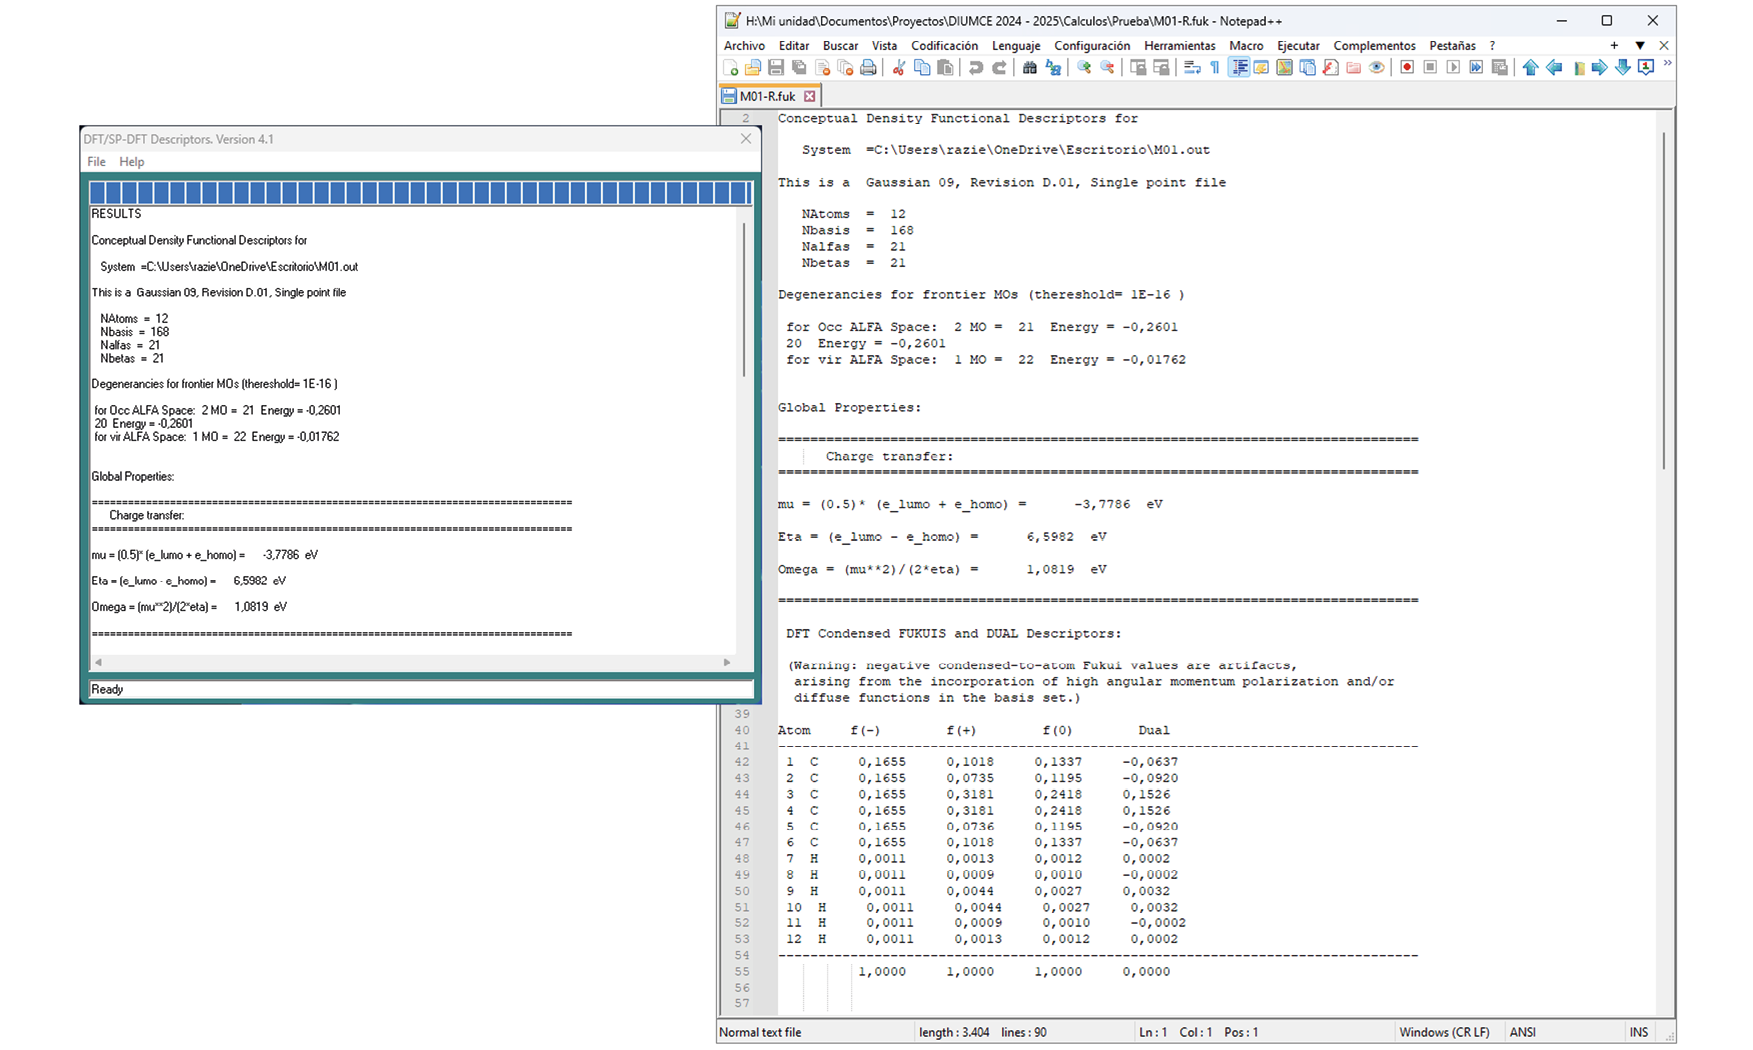1753x1050 pixels.
Task: Open the File menu in DFT Descriptors
Action: click(x=96, y=162)
